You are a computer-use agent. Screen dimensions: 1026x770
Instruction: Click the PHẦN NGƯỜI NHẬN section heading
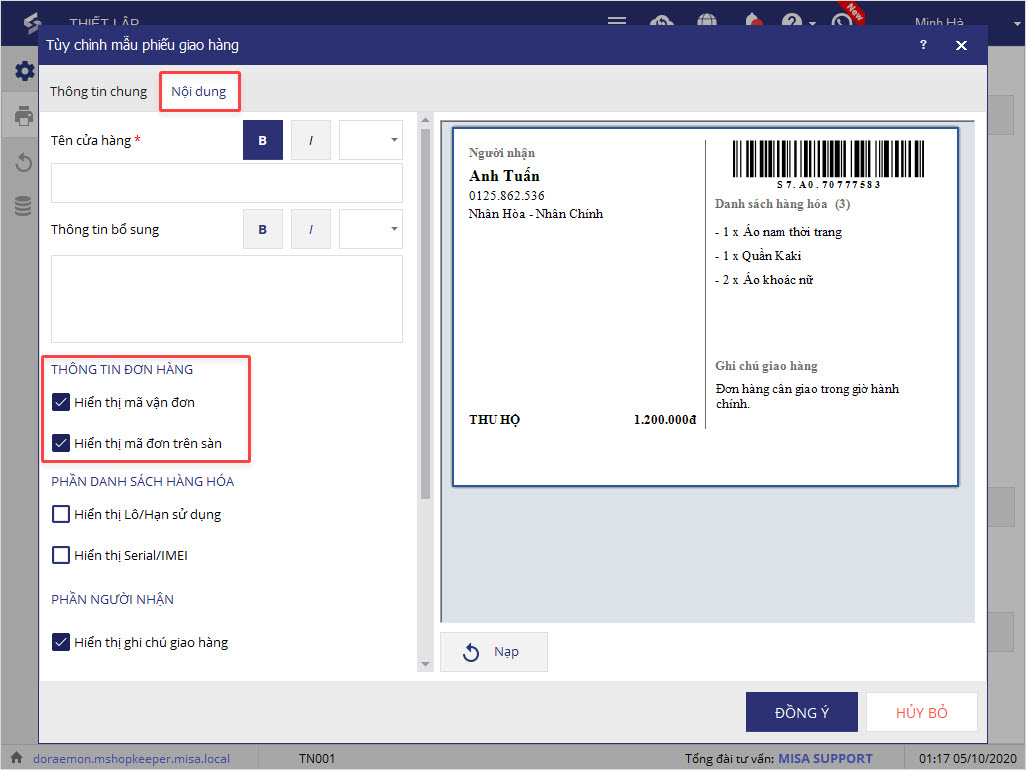pyautogui.click(x=113, y=599)
